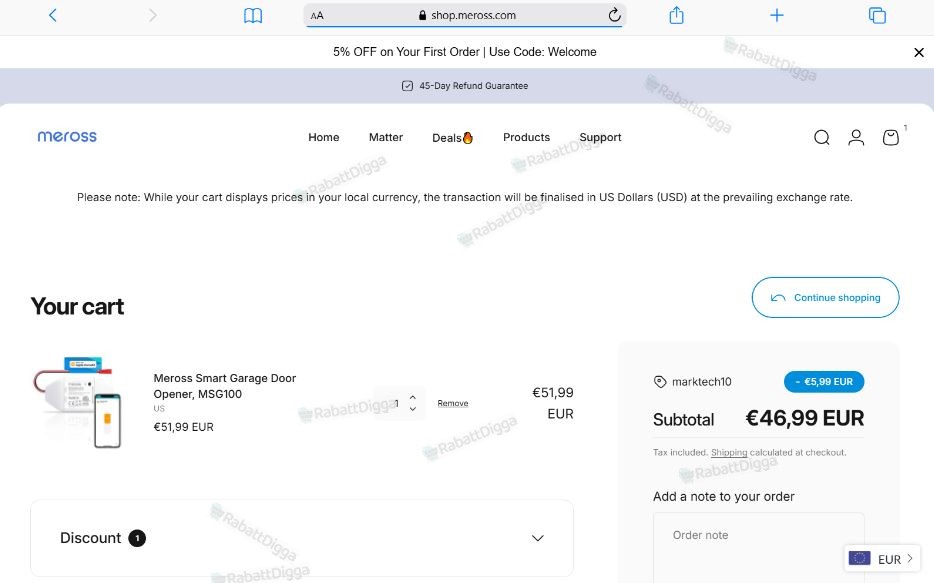Click the -€5,99 EUR discount badge
934x583 pixels.
click(x=824, y=382)
